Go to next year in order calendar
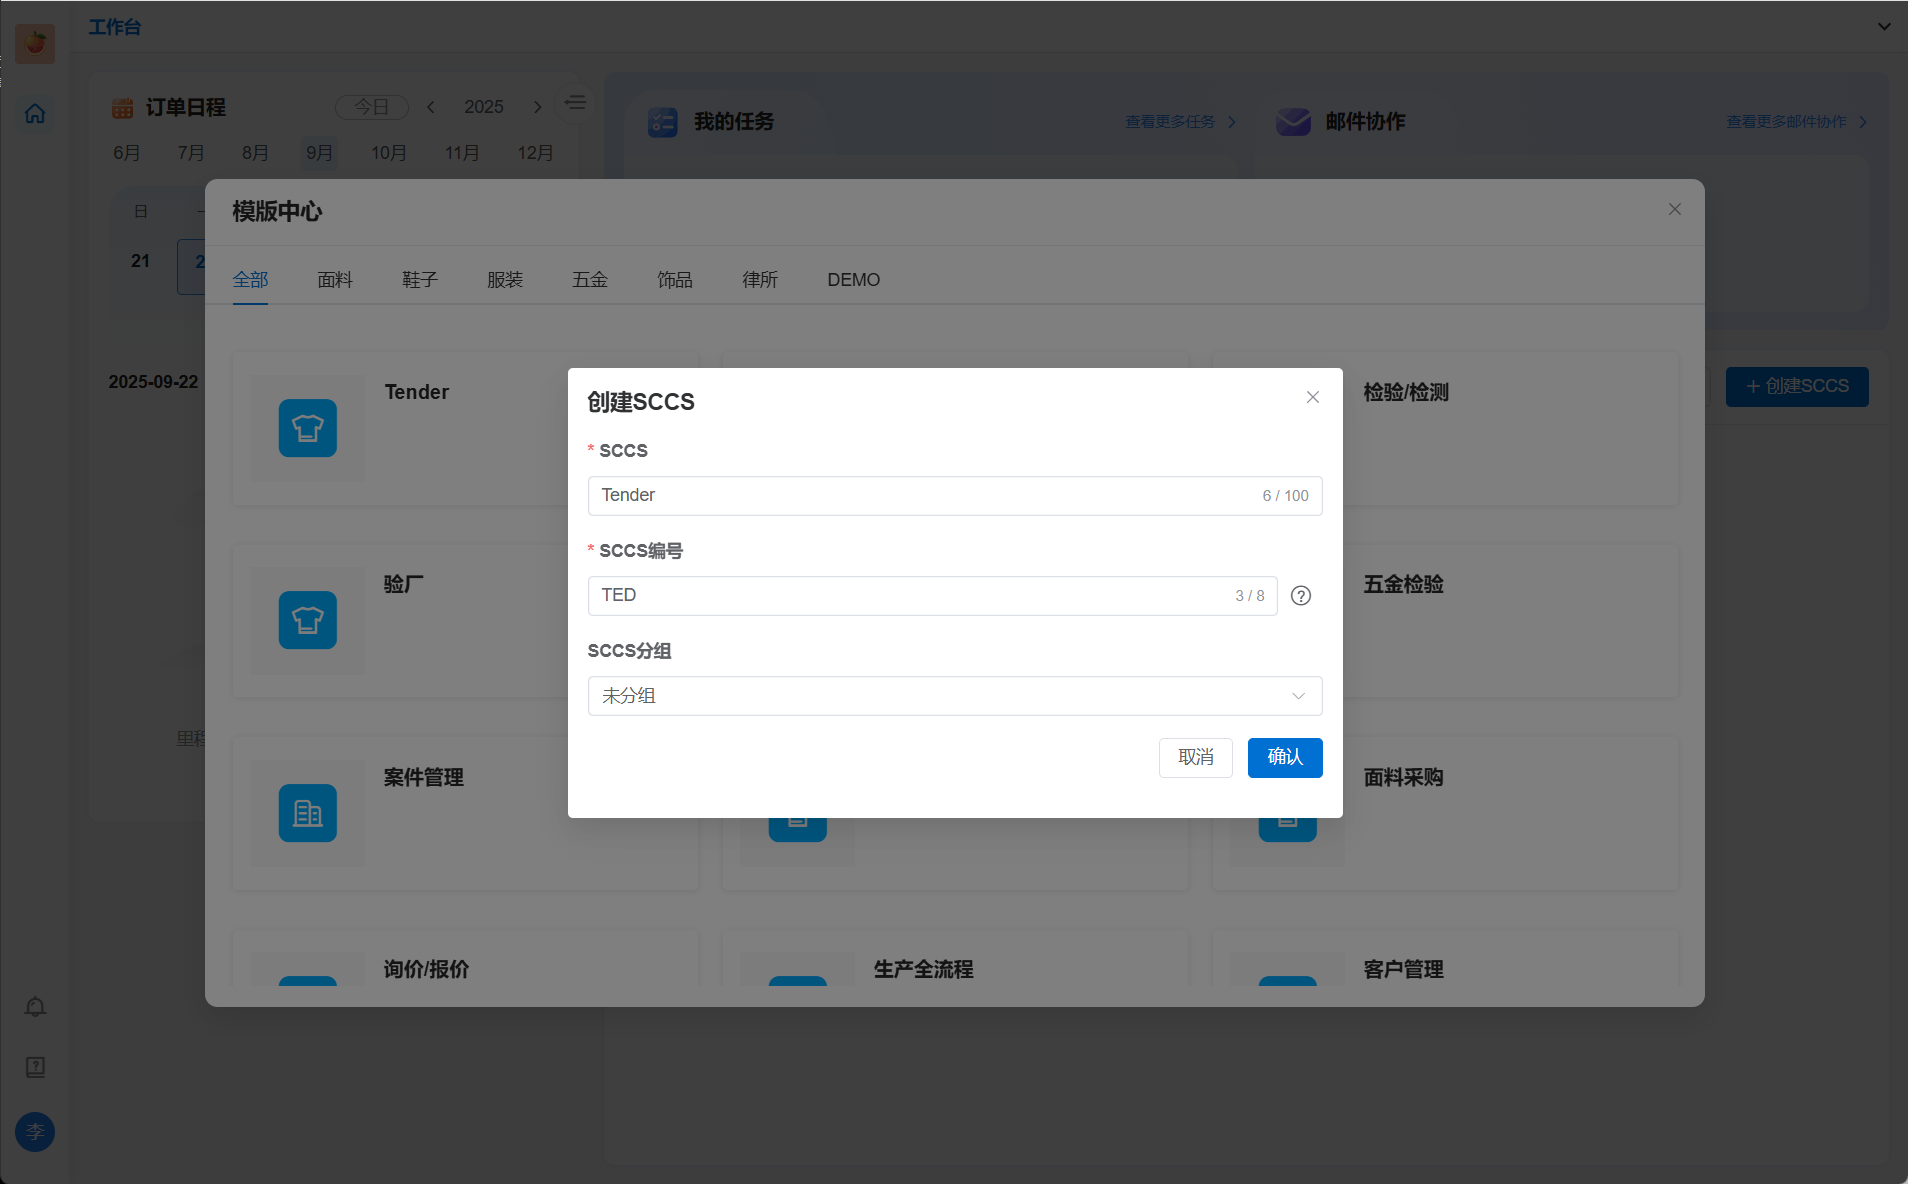 (x=537, y=107)
